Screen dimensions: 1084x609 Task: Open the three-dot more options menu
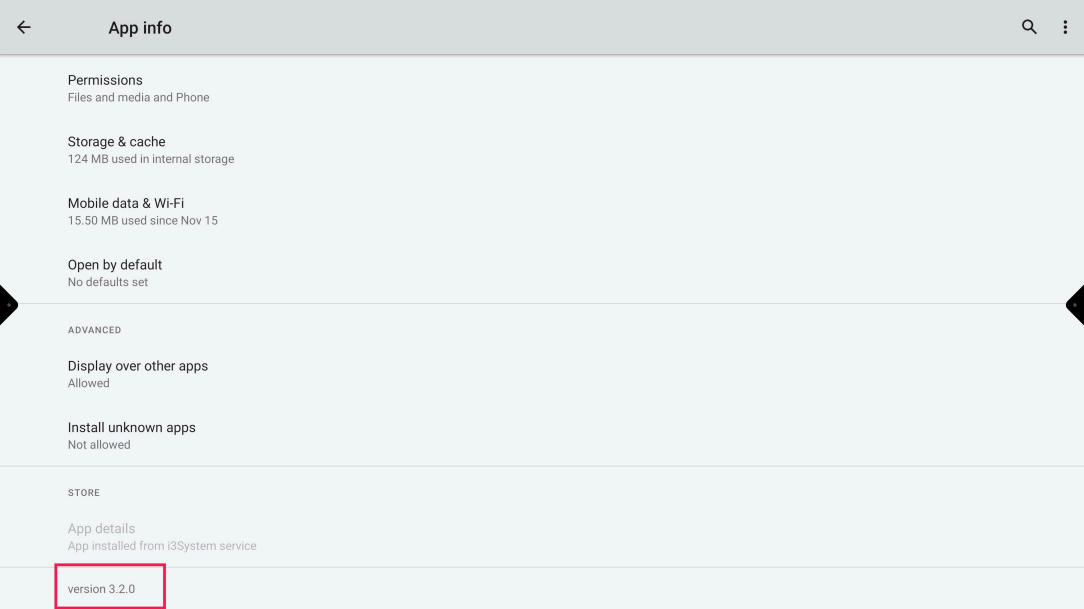1065,28
